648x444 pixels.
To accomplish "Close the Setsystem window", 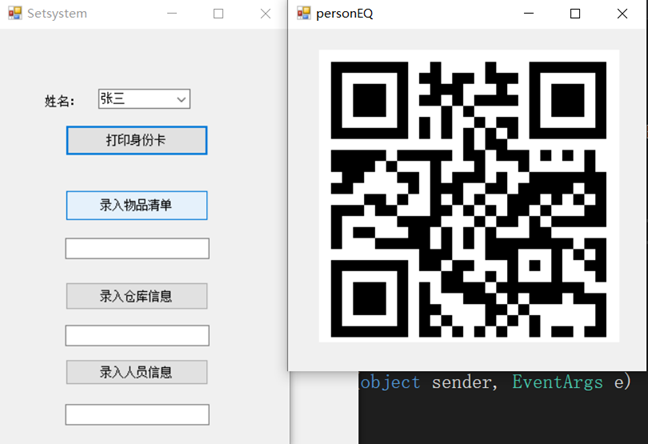I will pyautogui.click(x=265, y=14).
